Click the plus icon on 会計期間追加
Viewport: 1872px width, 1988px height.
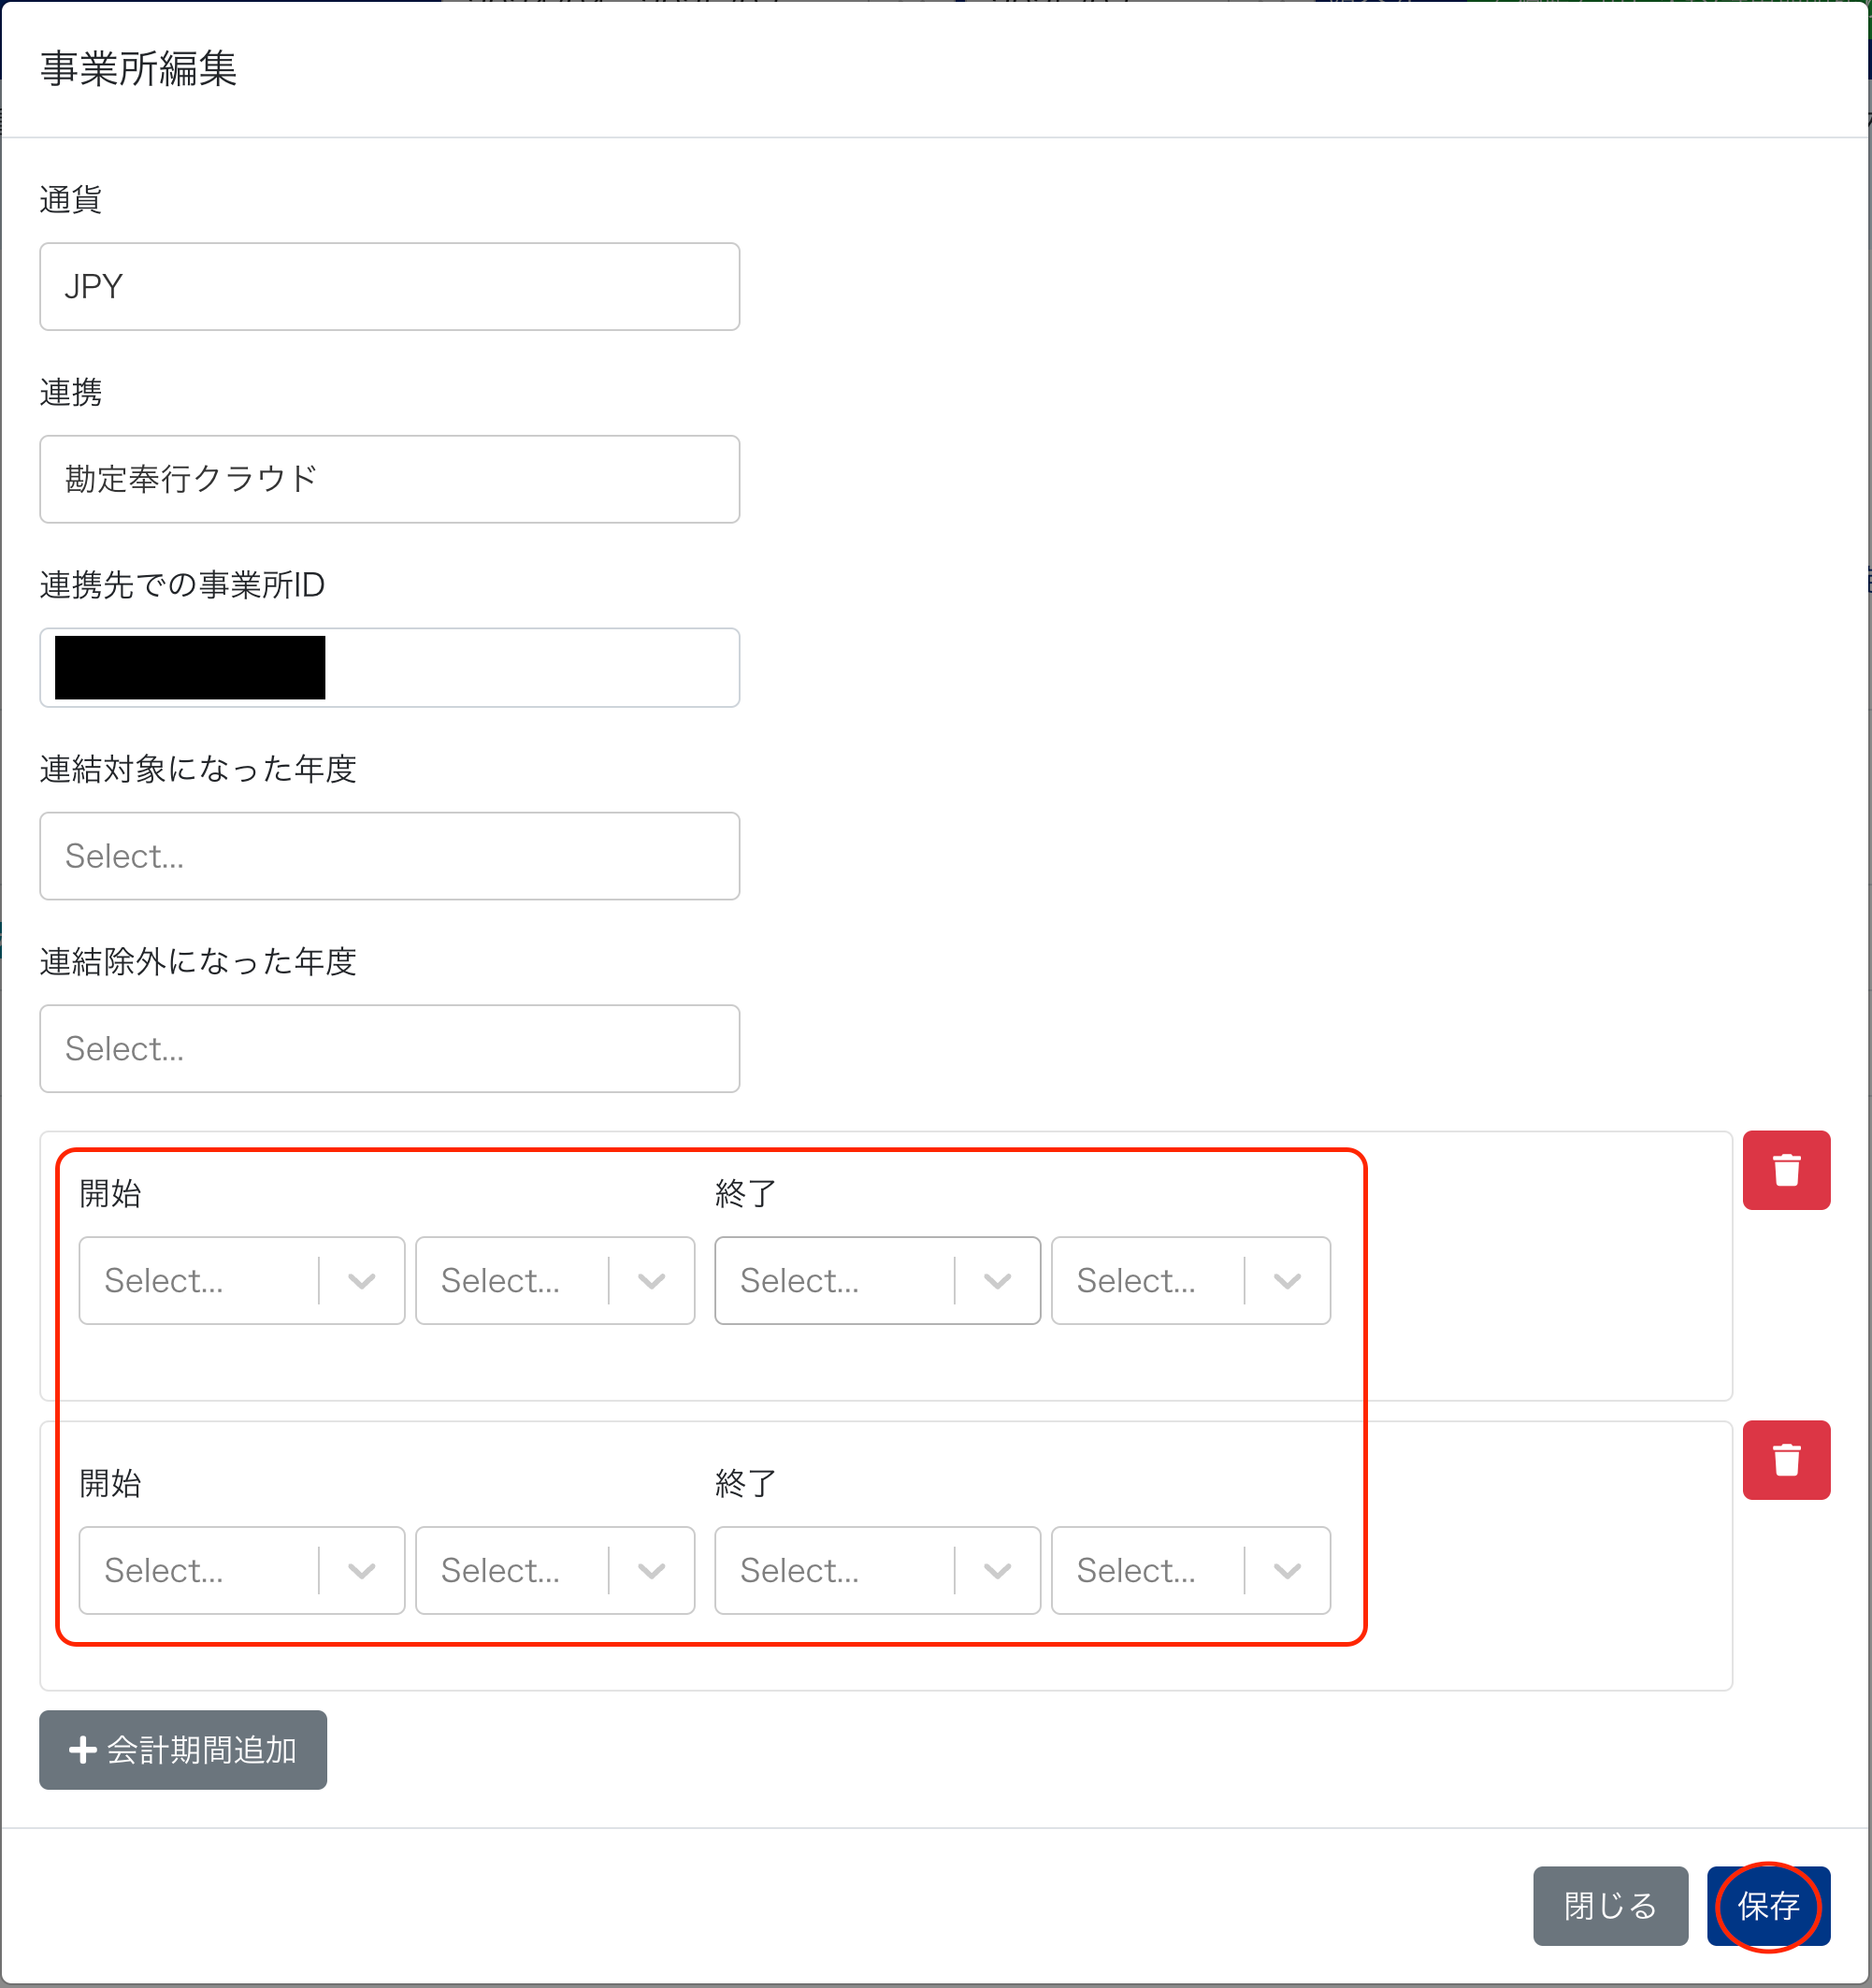click(82, 1750)
